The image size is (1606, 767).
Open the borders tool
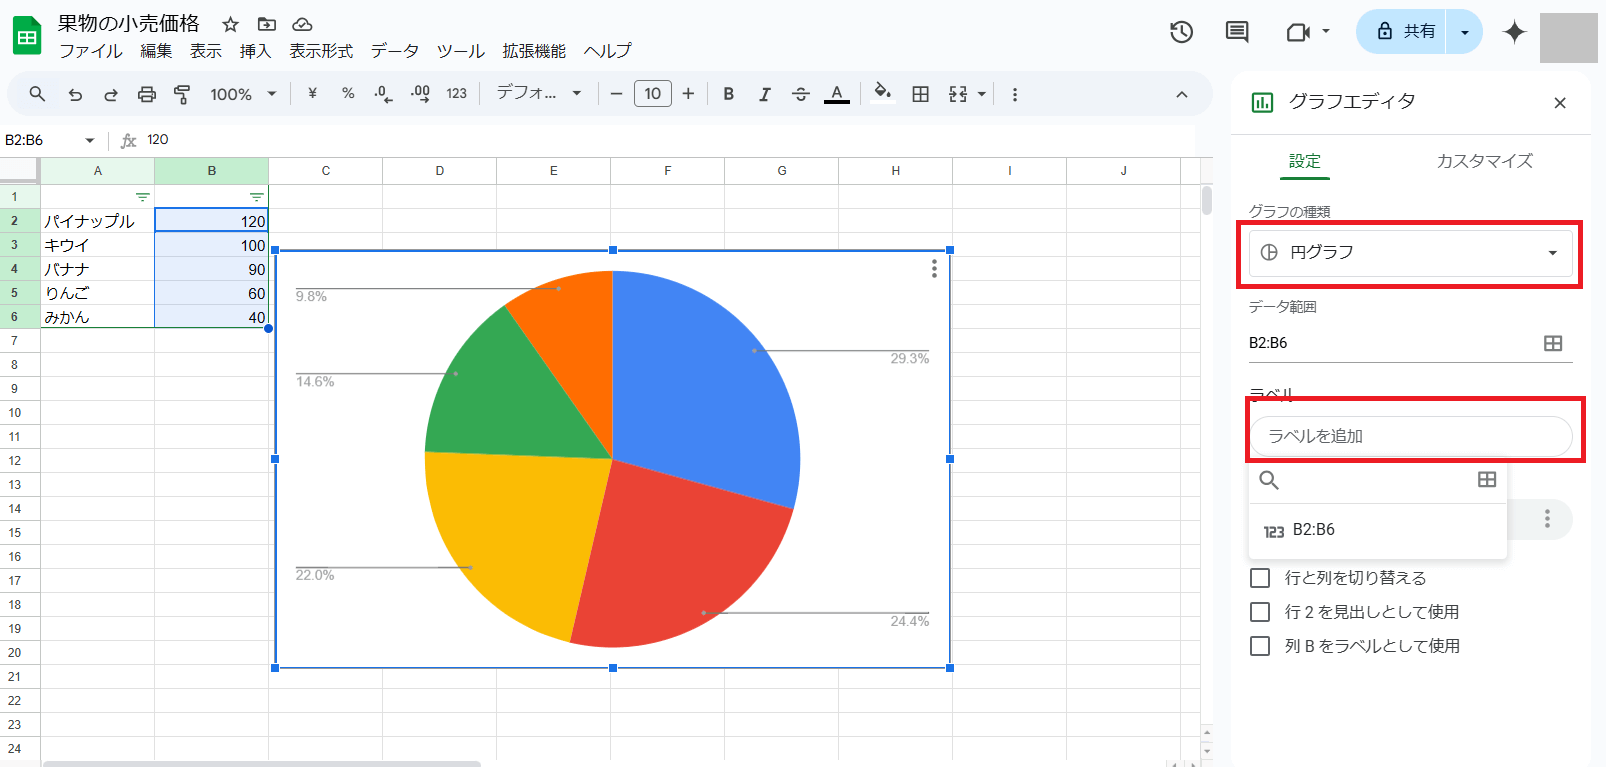[x=921, y=94]
